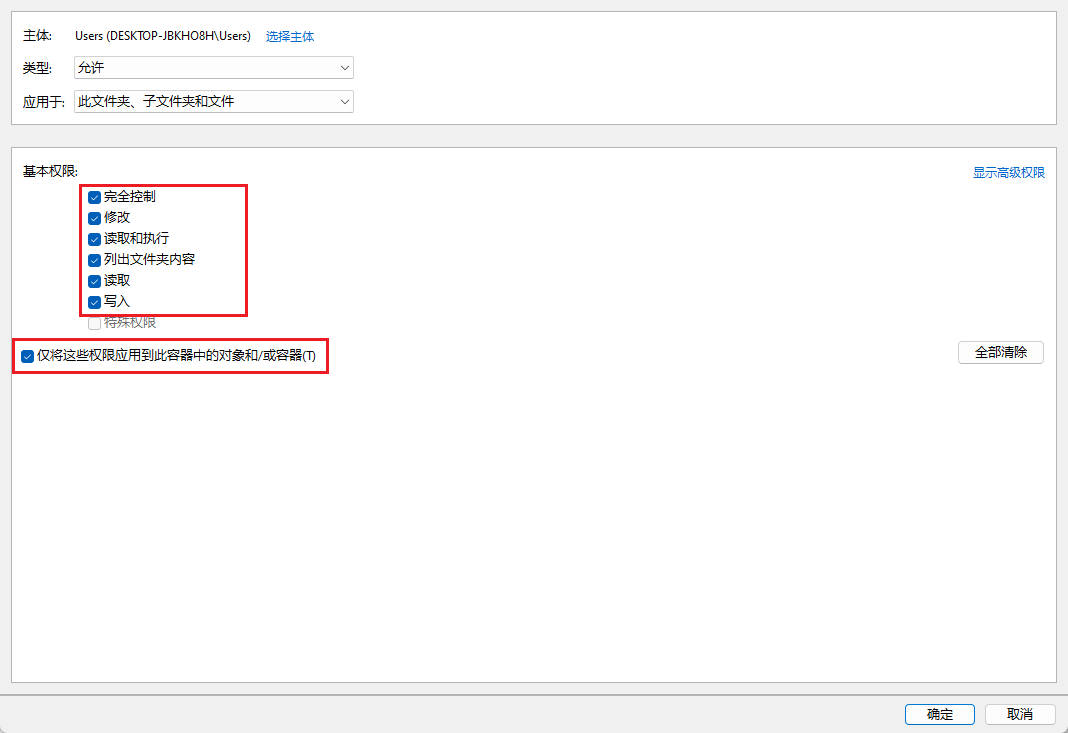Image resolution: width=1068 pixels, height=733 pixels.
Task: Click the 基本权限 section label
Action: (50, 172)
